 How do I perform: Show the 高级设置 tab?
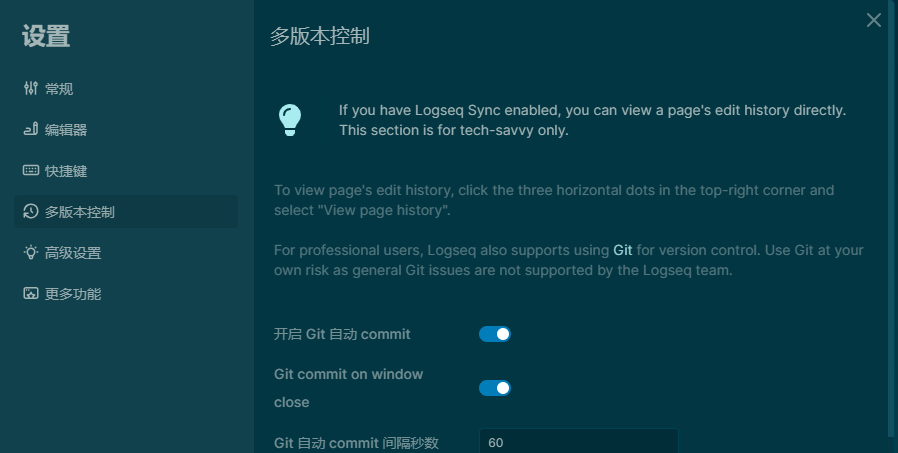coord(73,253)
